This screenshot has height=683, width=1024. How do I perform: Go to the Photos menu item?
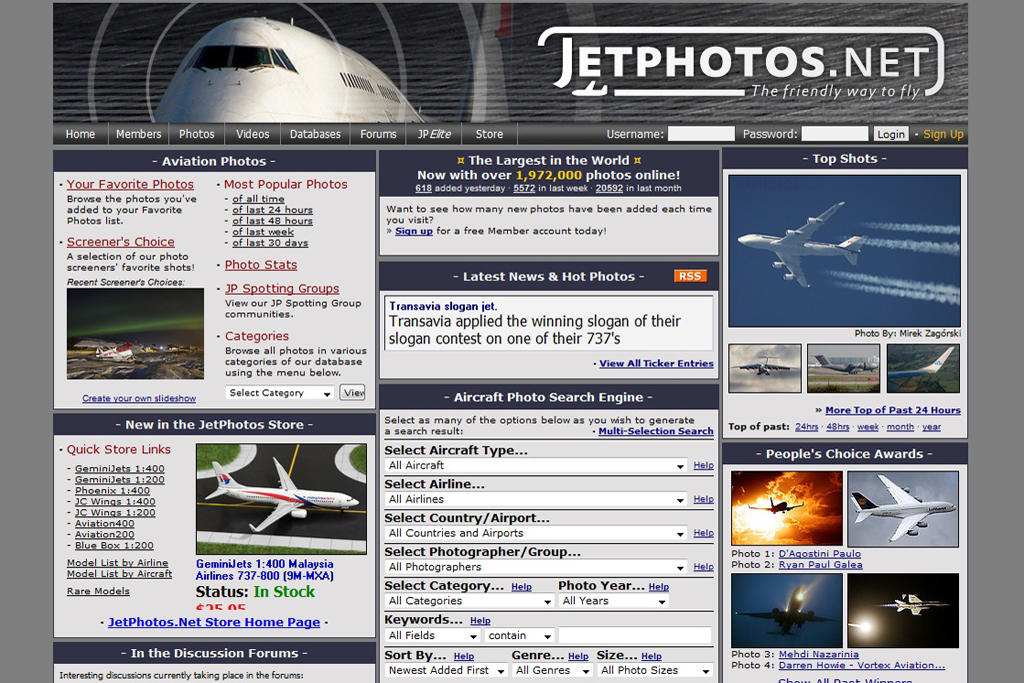[197, 134]
